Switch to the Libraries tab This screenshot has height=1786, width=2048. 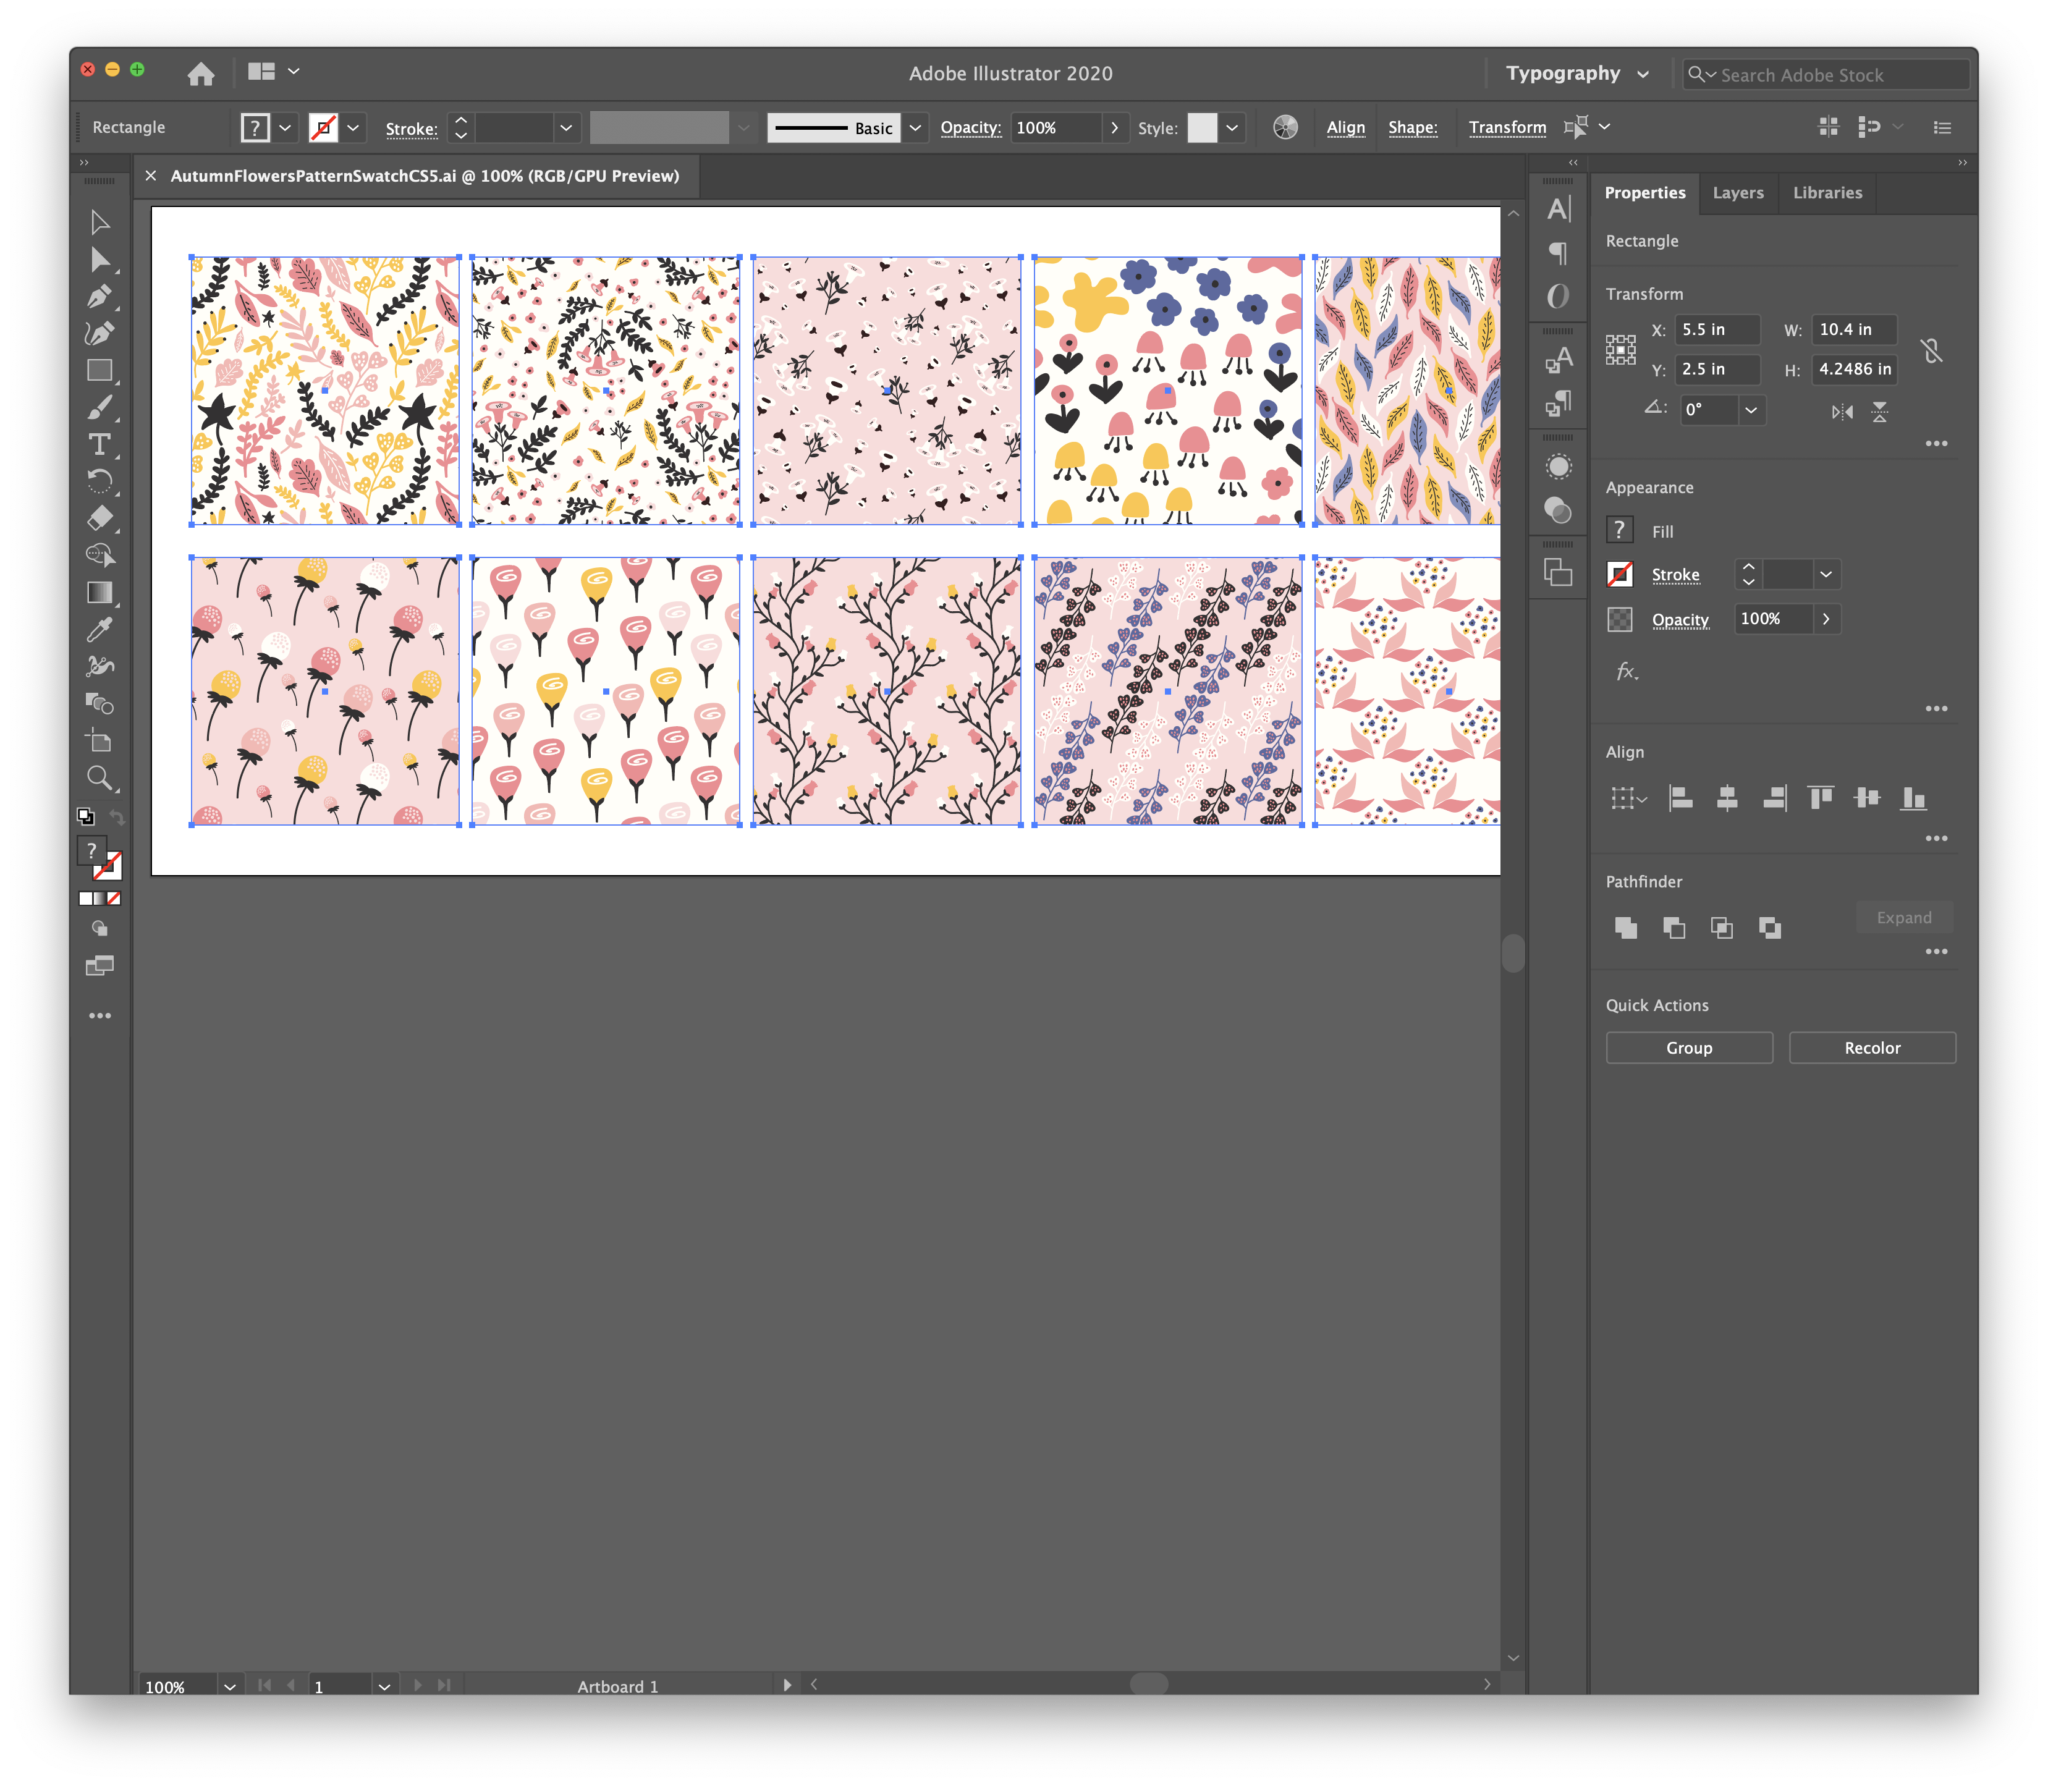tap(1826, 192)
